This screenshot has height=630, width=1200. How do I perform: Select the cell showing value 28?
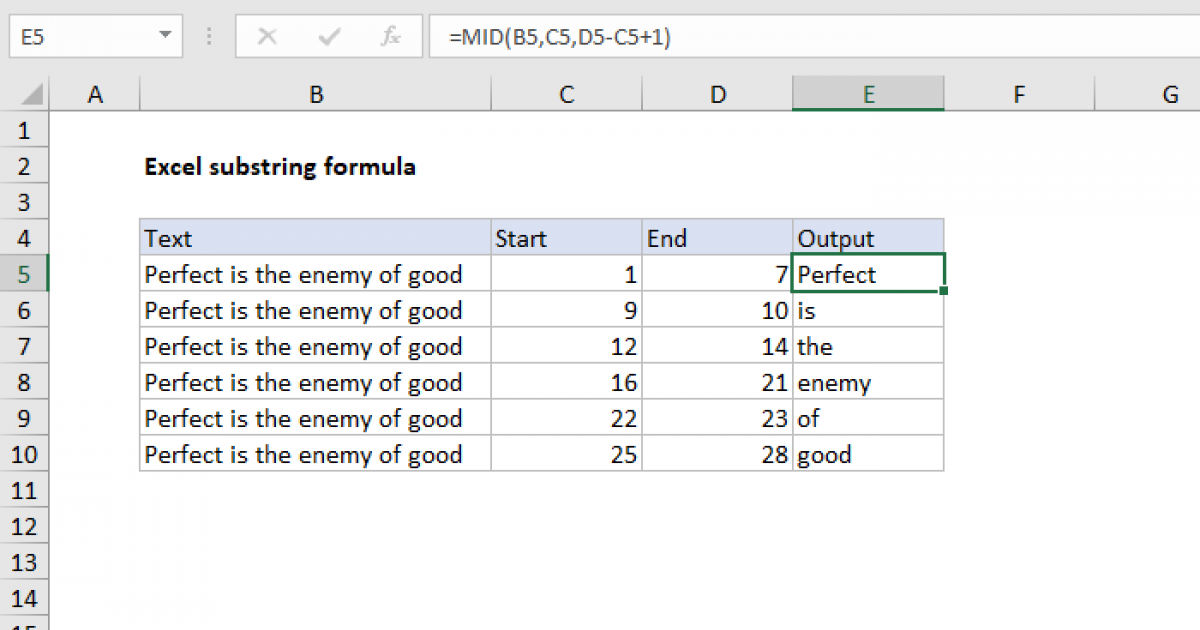click(x=717, y=454)
